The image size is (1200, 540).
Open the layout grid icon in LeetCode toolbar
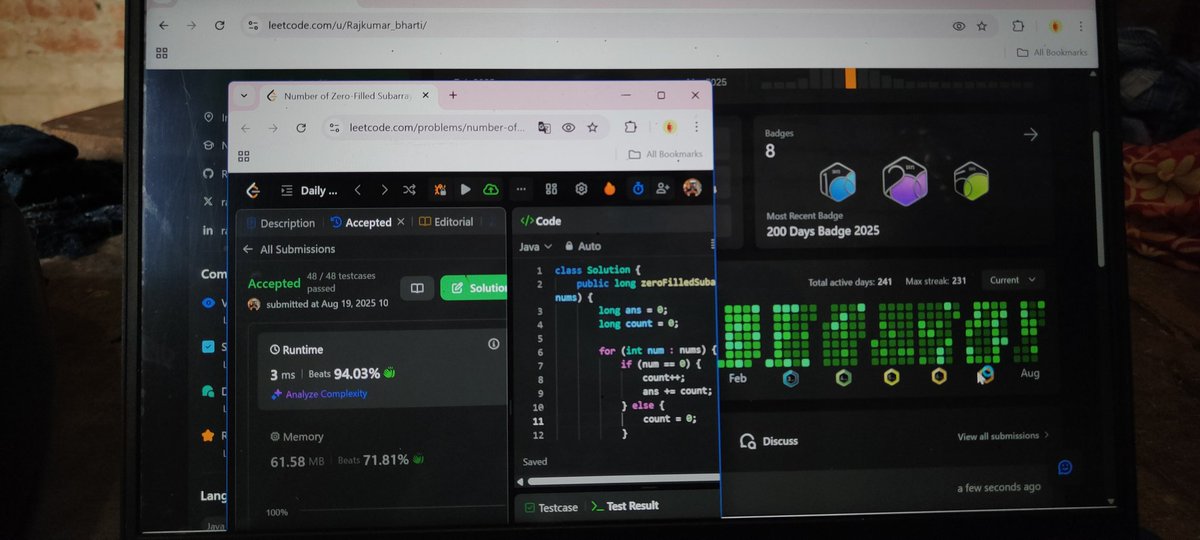pyautogui.click(x=551, y=189)
